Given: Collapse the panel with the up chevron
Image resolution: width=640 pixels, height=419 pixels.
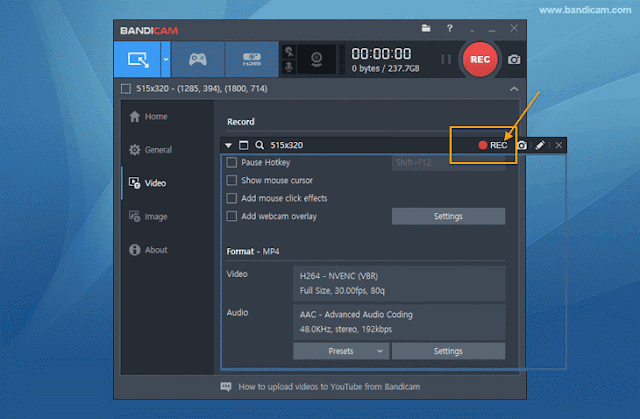Looking at the screenshot, I should coord(514,89).
